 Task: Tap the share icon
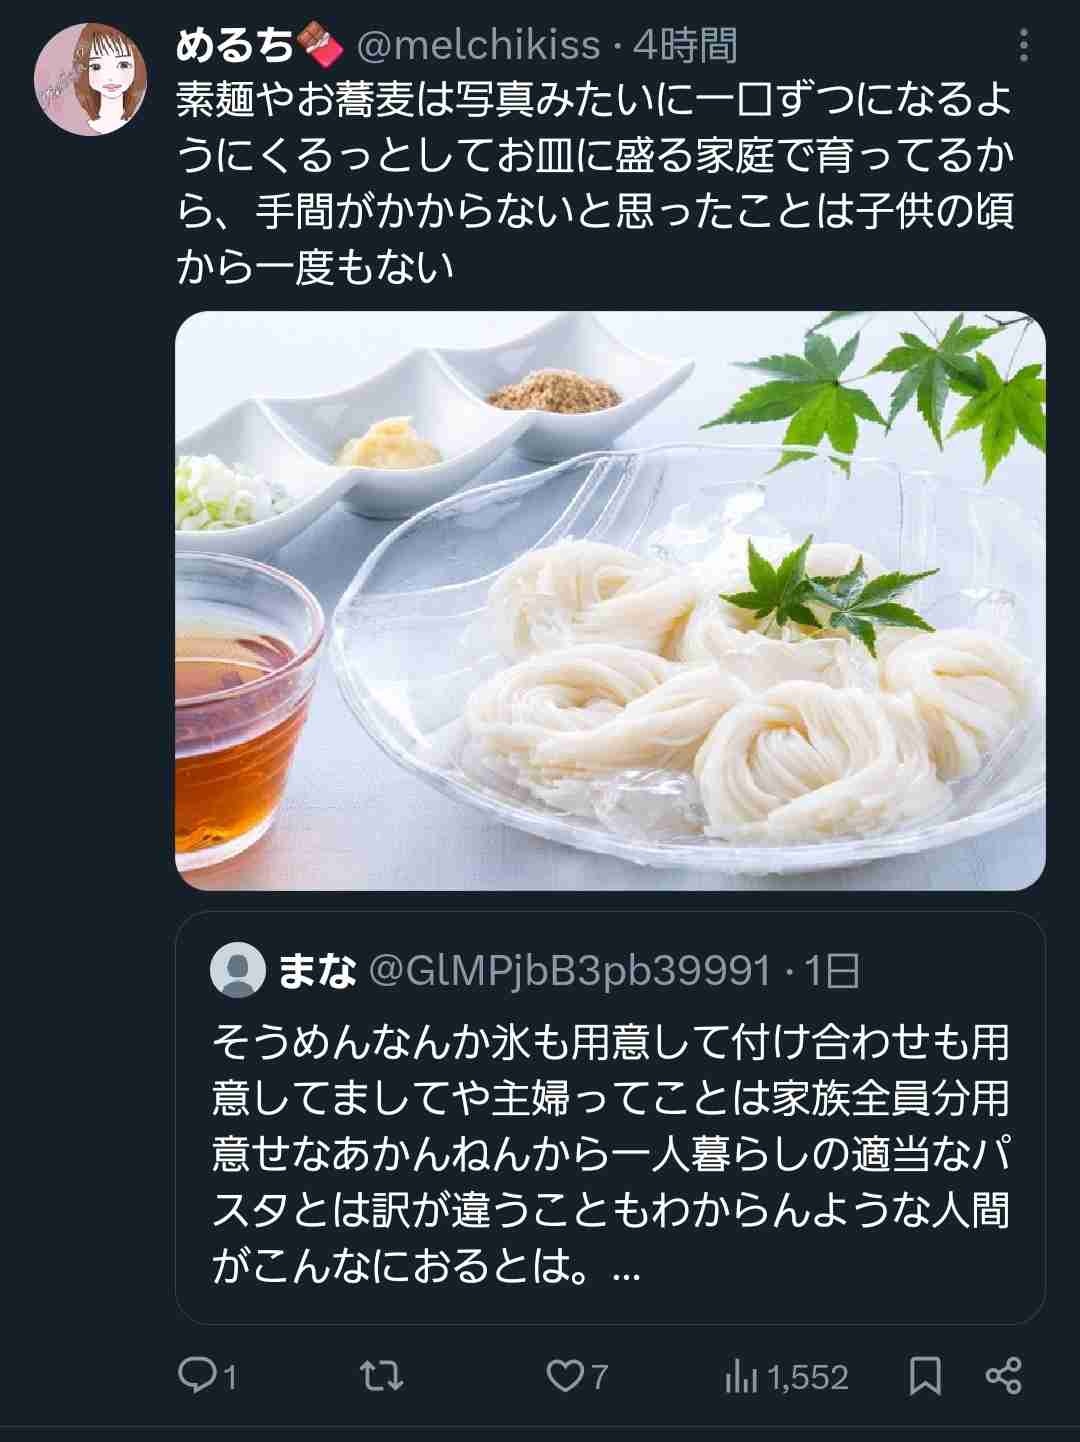1003,1377
